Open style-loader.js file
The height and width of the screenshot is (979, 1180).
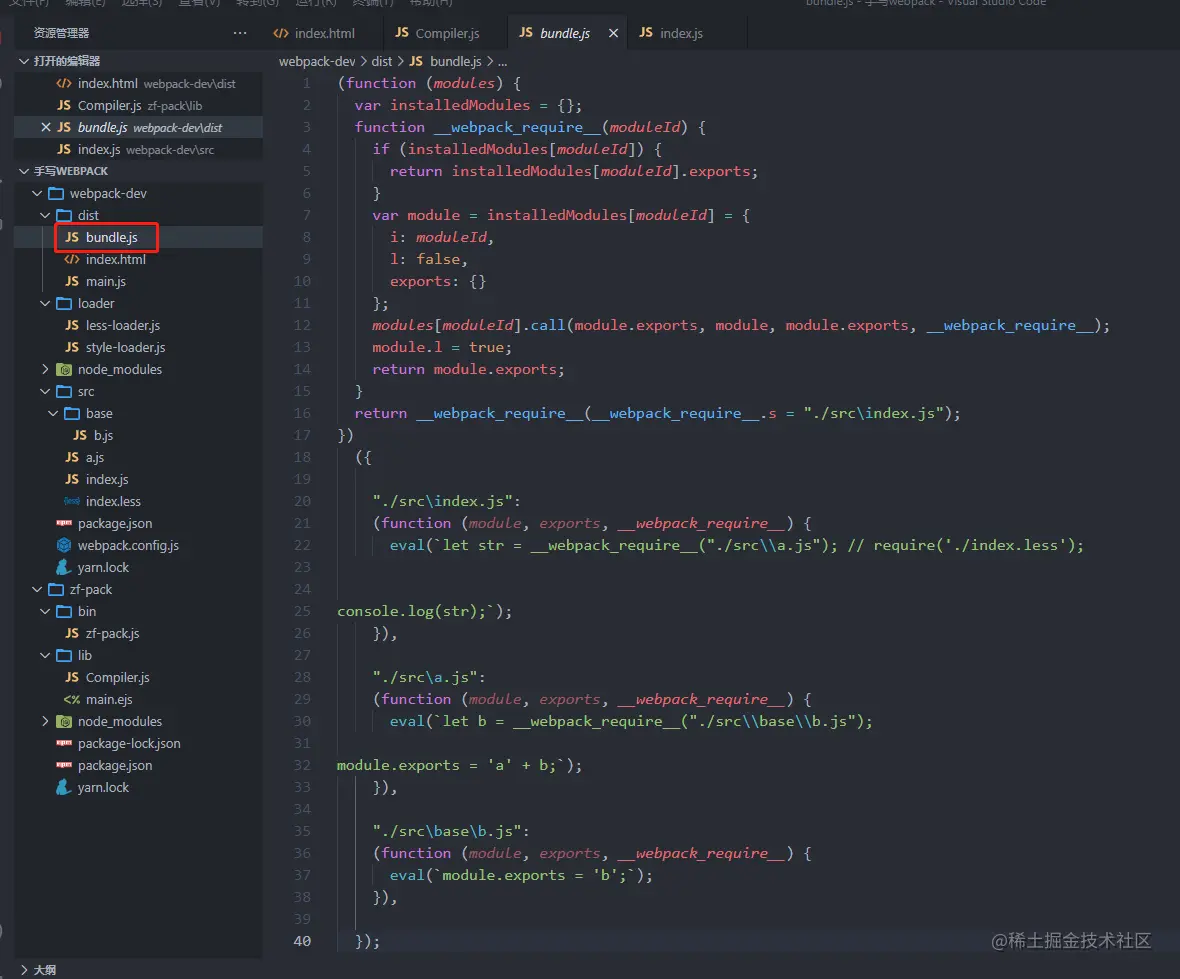[x=138, y=347]
